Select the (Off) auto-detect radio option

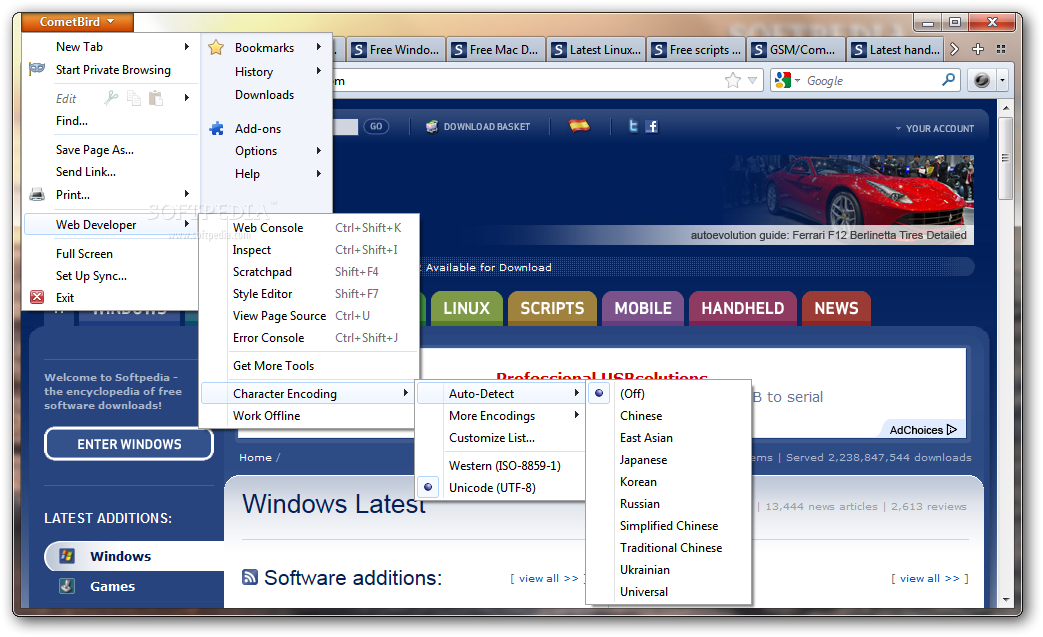[x=669, y=394]
